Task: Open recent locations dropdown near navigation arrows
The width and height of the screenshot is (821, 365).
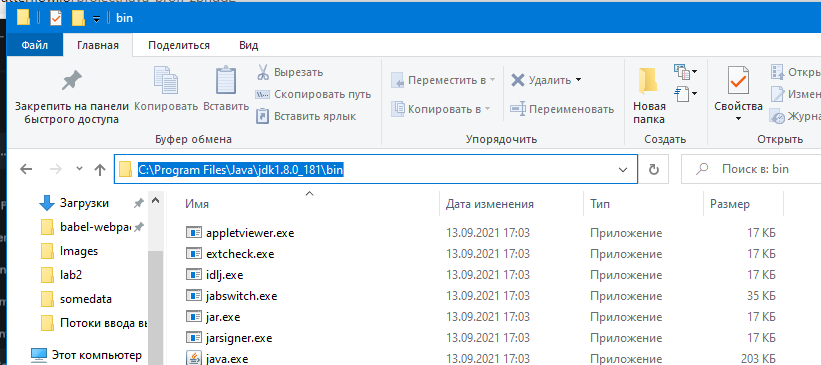Action: pyautogui.click(x=79, y=169)
